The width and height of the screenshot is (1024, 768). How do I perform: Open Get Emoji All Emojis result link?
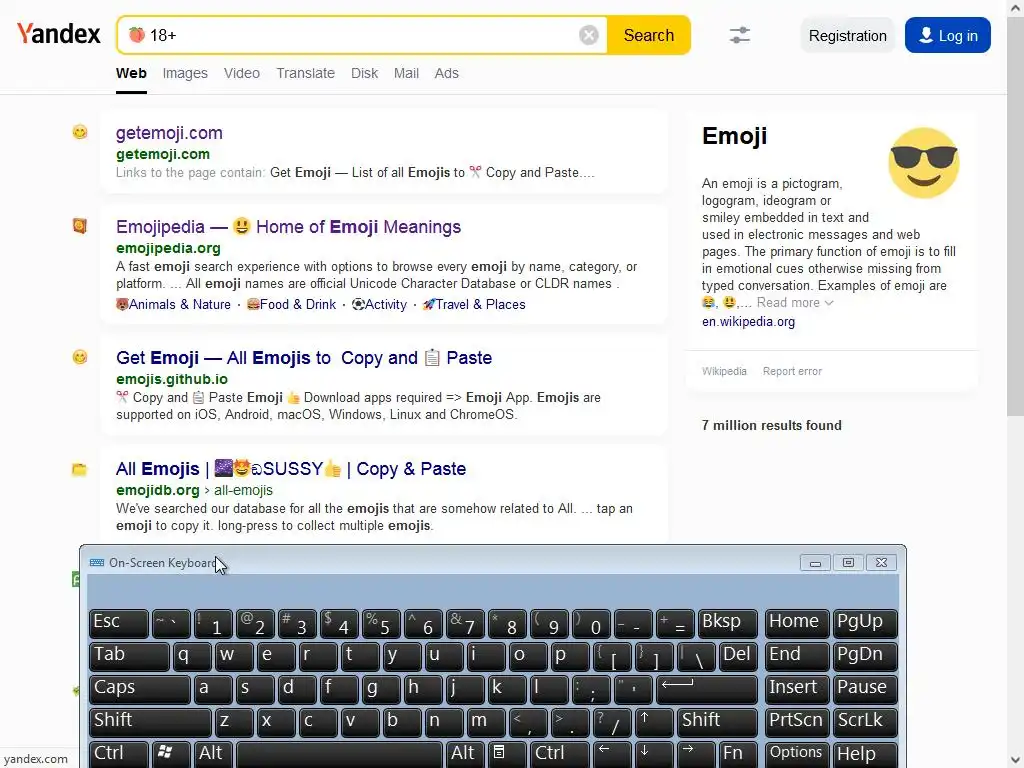[x=304, y=358]
